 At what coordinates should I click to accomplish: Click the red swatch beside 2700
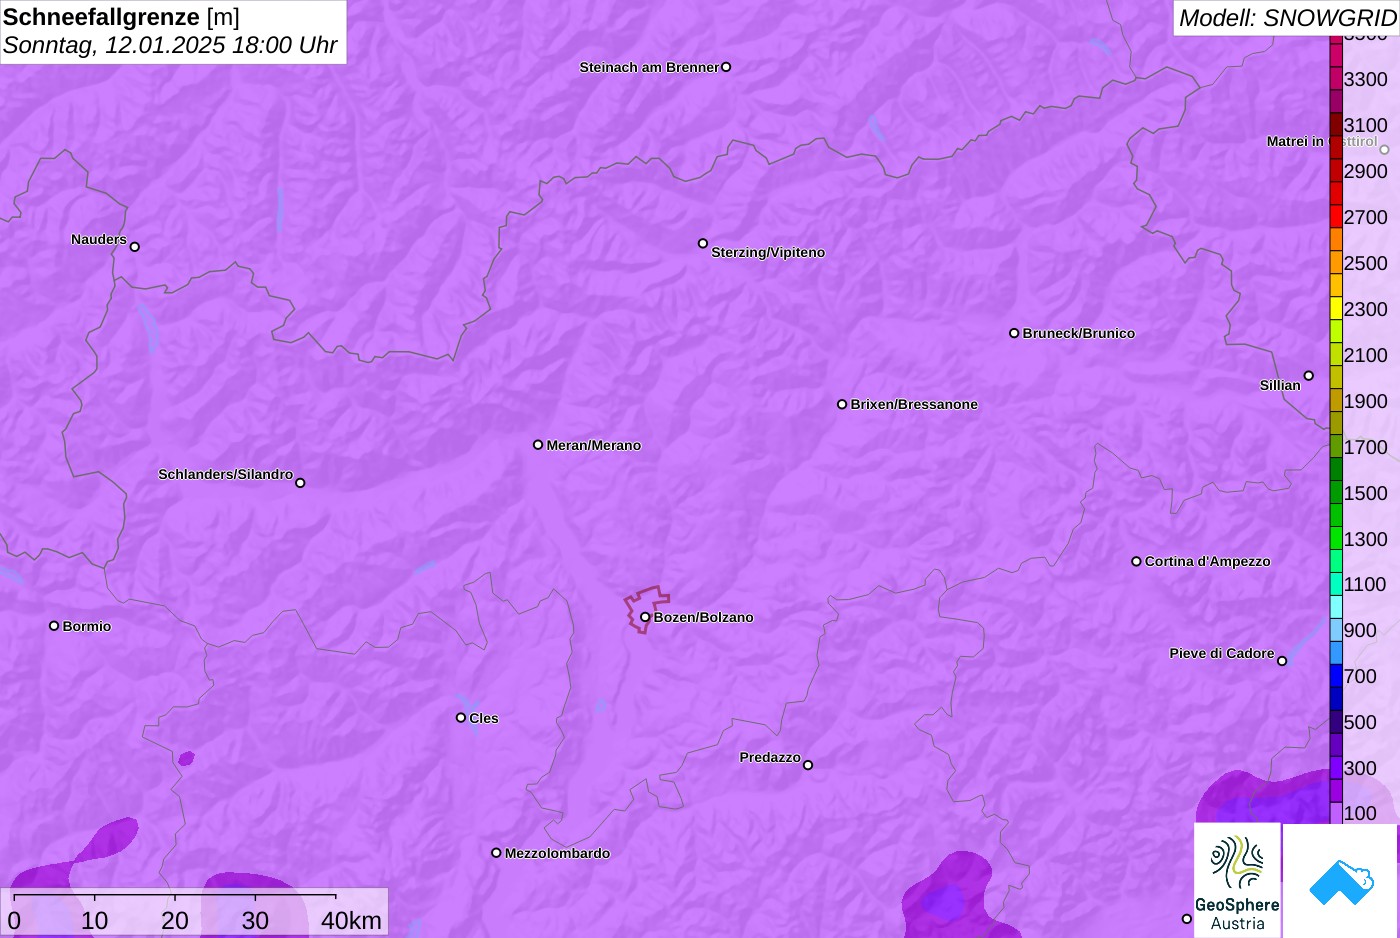point(1336,217)
